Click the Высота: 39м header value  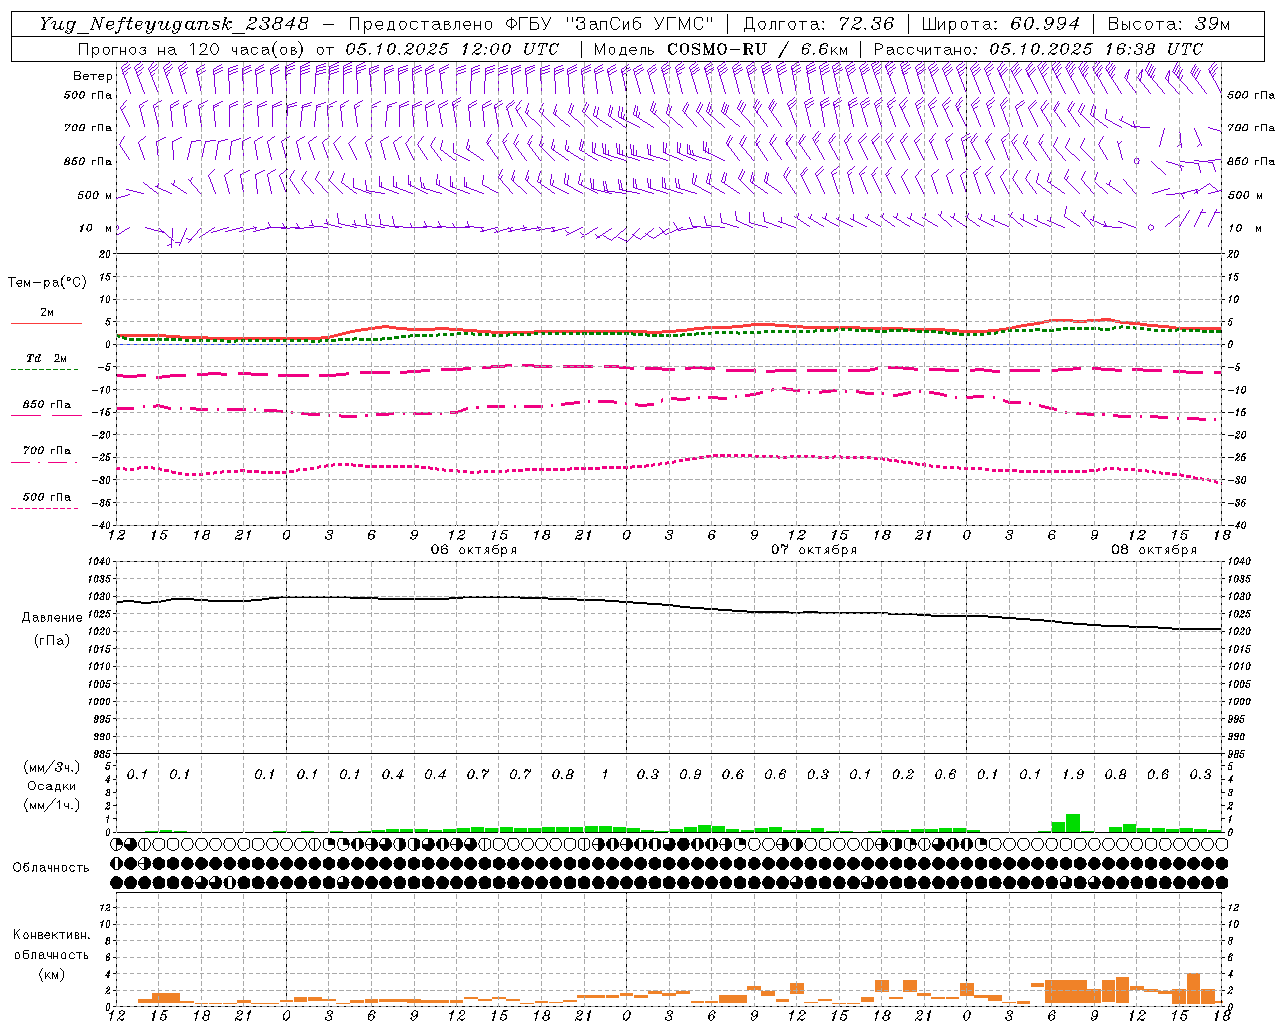(x=1169, y=24)
